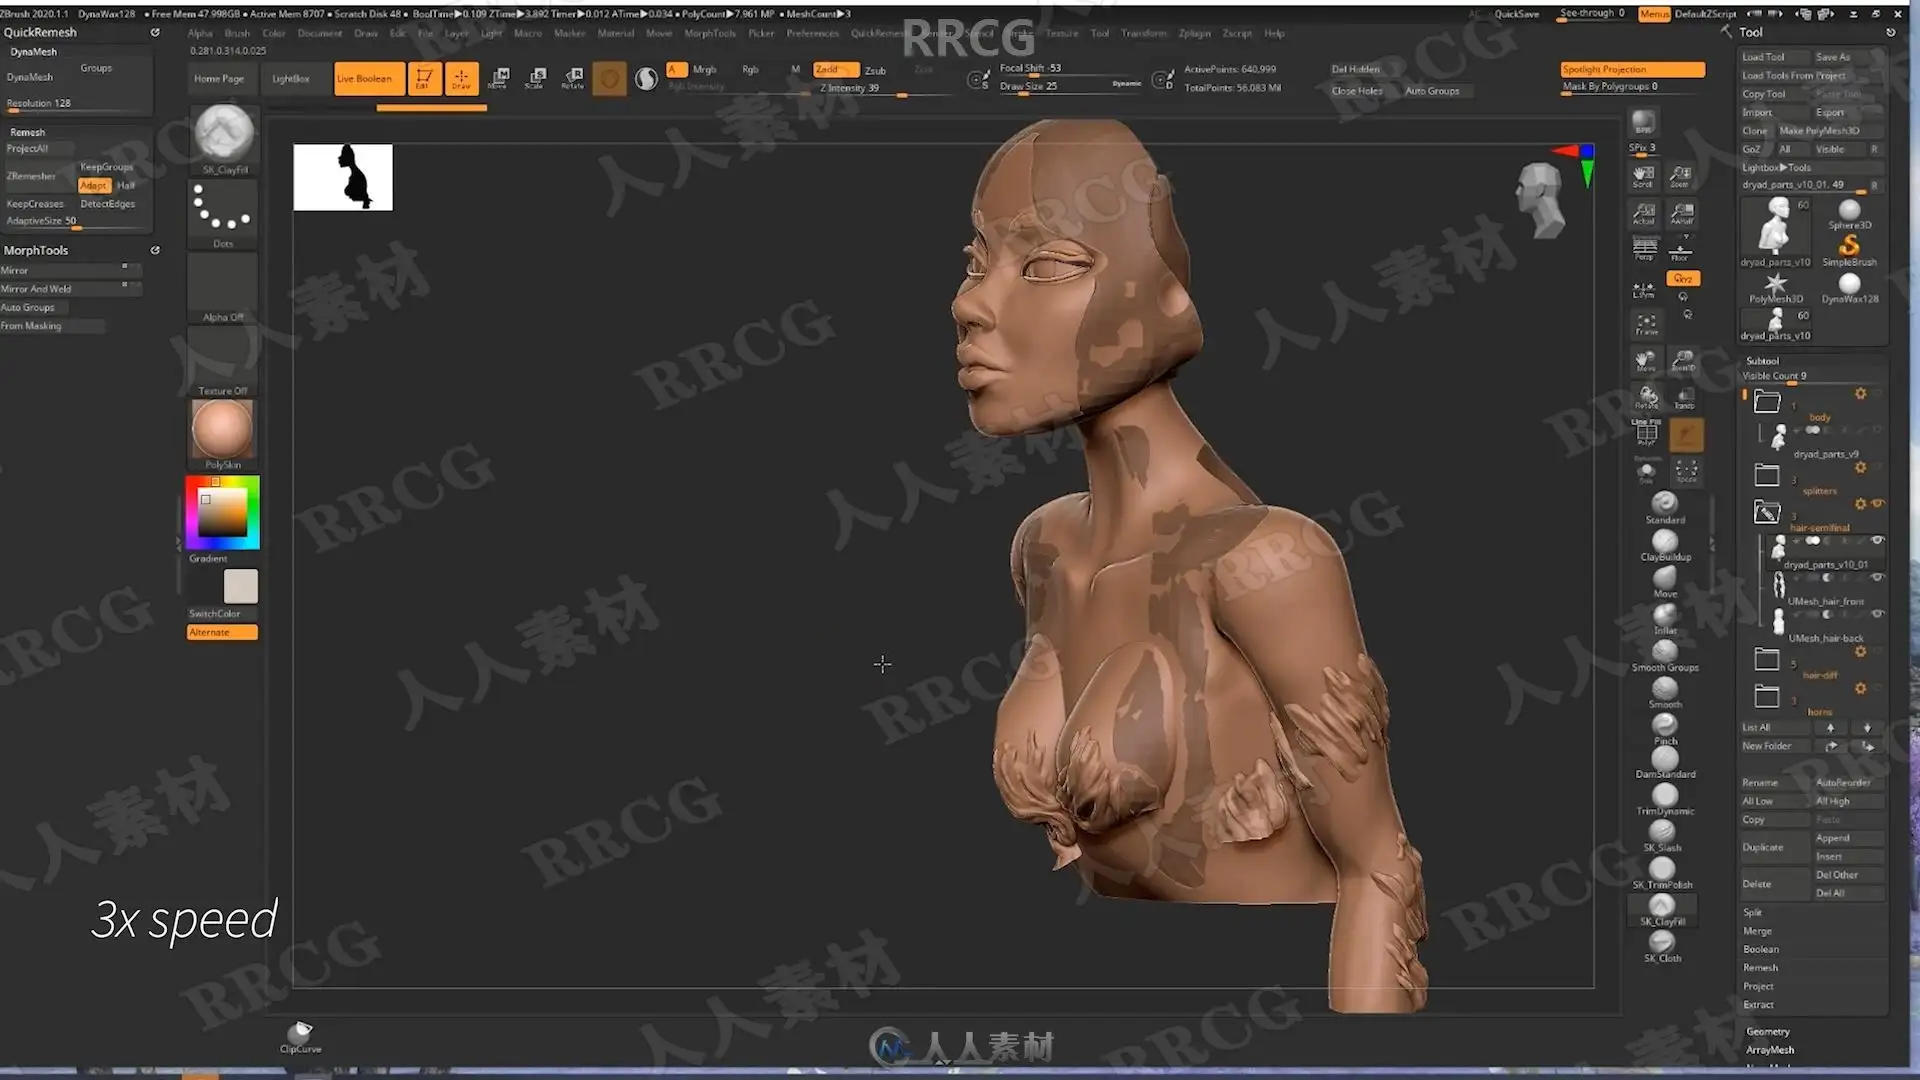Open the ClipCurve brush icon
Screen dimensions: 1920x1080
click(x=300, y=1036)
